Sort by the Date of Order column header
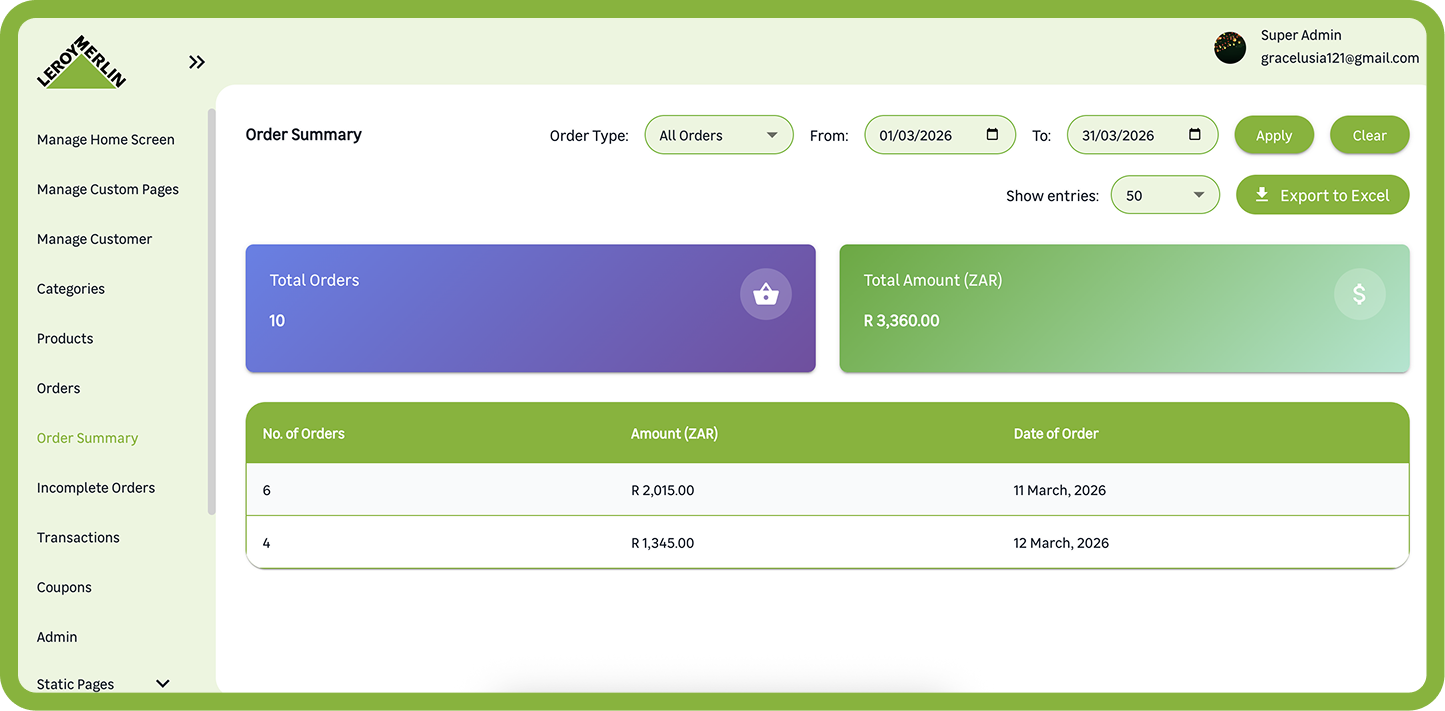This screenshot has width=1445, height=711. (x=1055, y=434)
